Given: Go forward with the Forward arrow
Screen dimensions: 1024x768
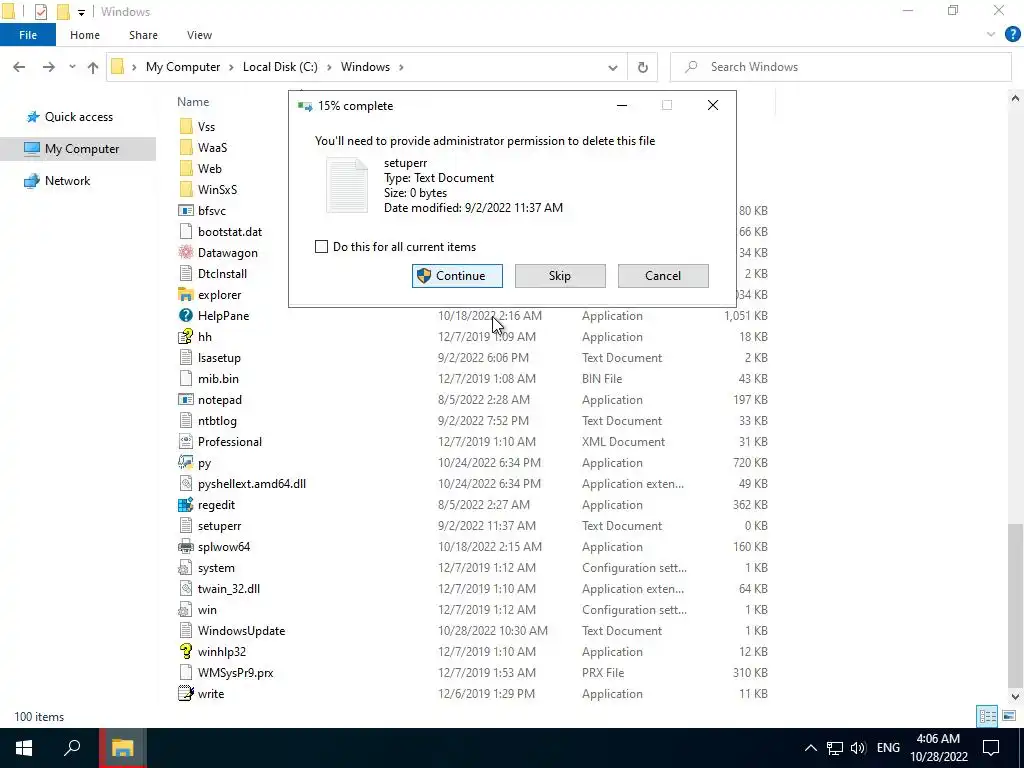Looking at the screenshot, I should click(49, 67).
